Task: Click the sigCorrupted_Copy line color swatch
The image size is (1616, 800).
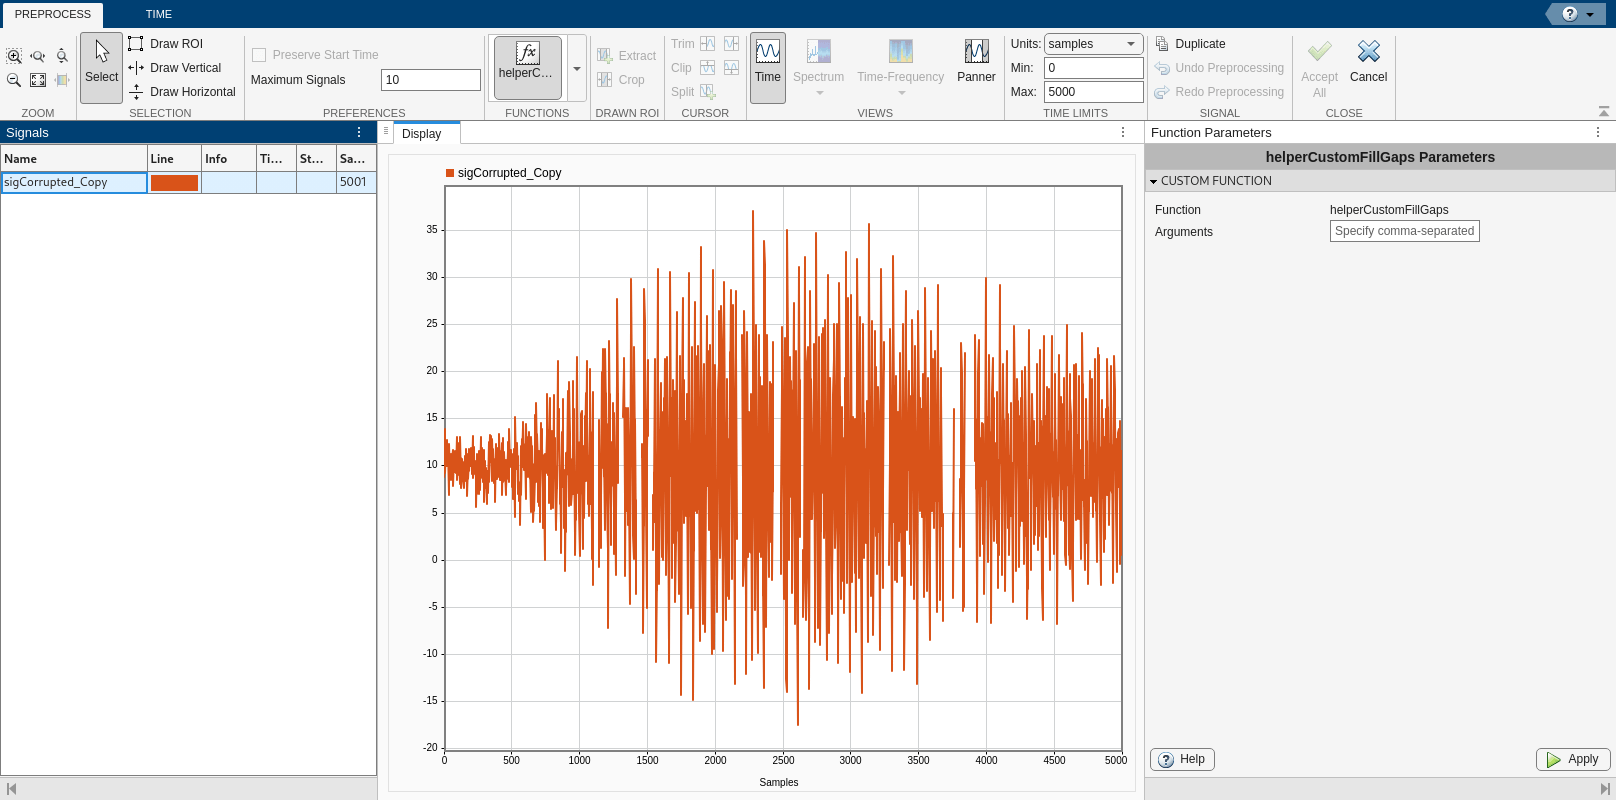Action: click(x=174, y=182)
